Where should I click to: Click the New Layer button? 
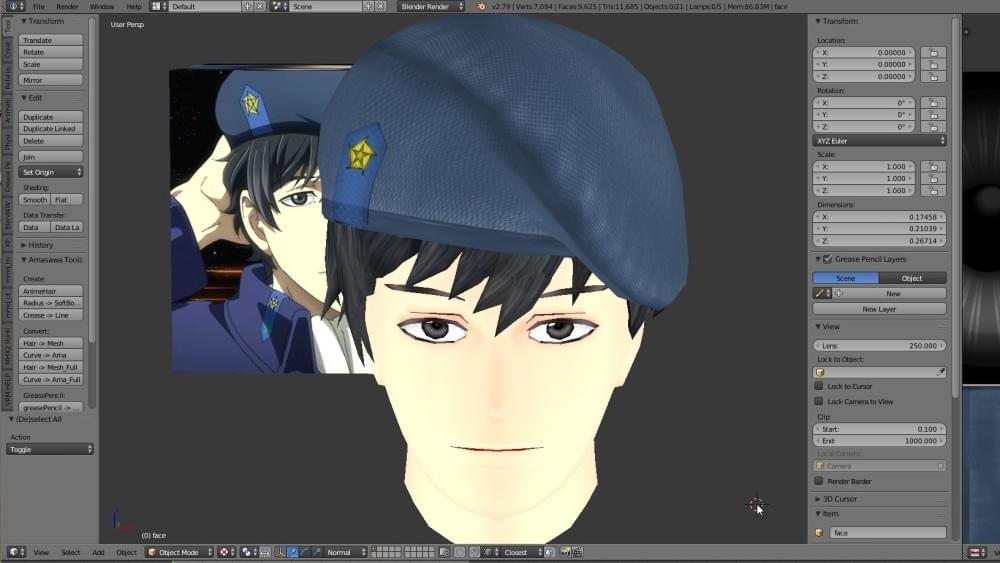[x=879, y=309]
